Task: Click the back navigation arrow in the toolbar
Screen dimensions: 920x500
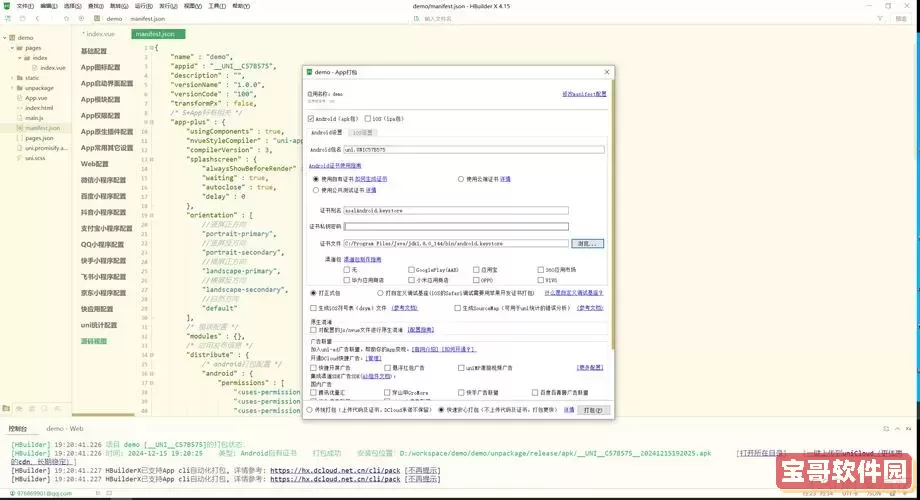Action: (x=38, y=19)
